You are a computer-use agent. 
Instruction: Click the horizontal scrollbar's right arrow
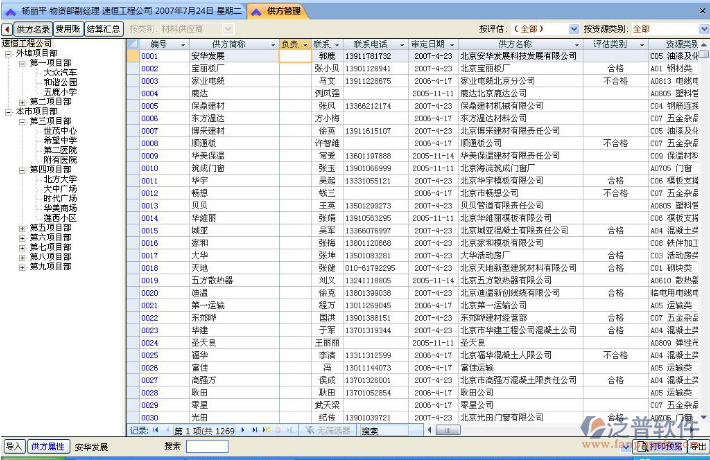coord(691,430)
